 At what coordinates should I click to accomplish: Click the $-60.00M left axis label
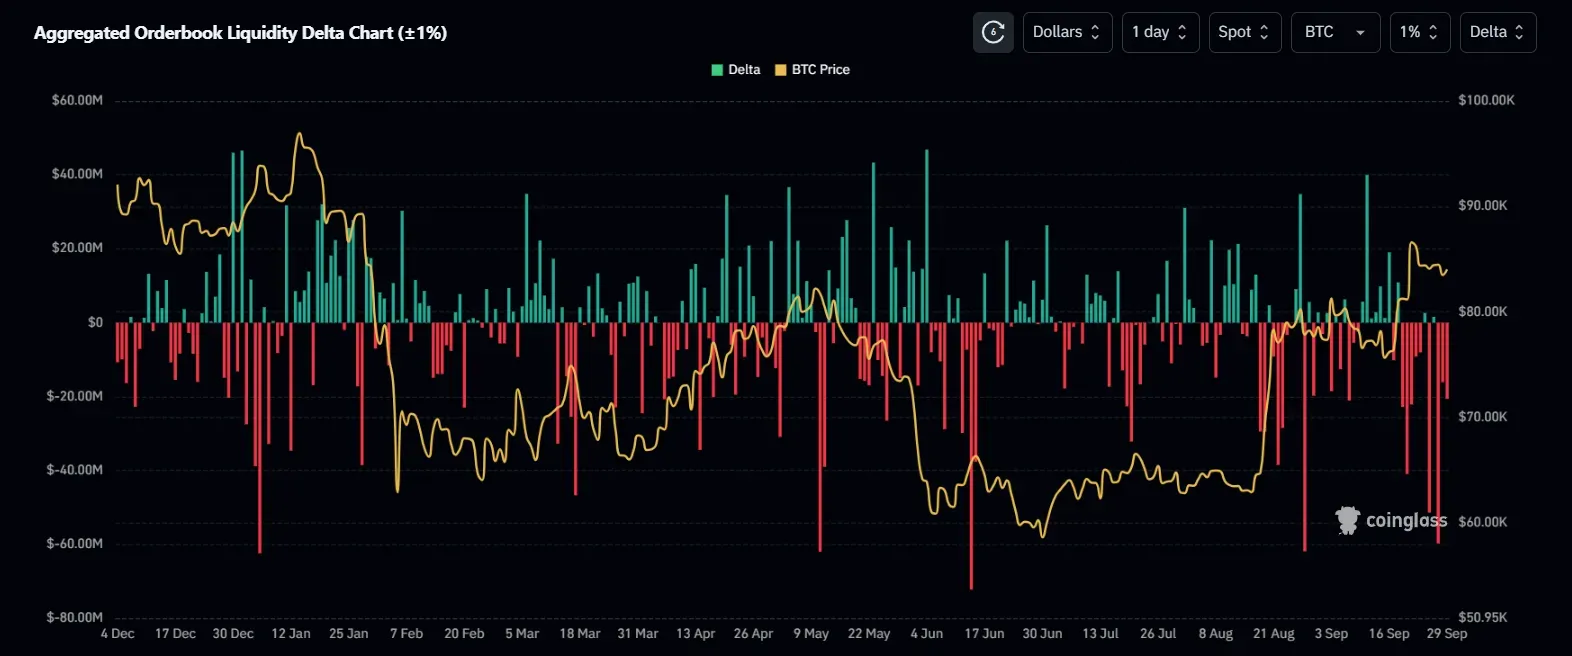pyautogui.click(x=75, y=544)
